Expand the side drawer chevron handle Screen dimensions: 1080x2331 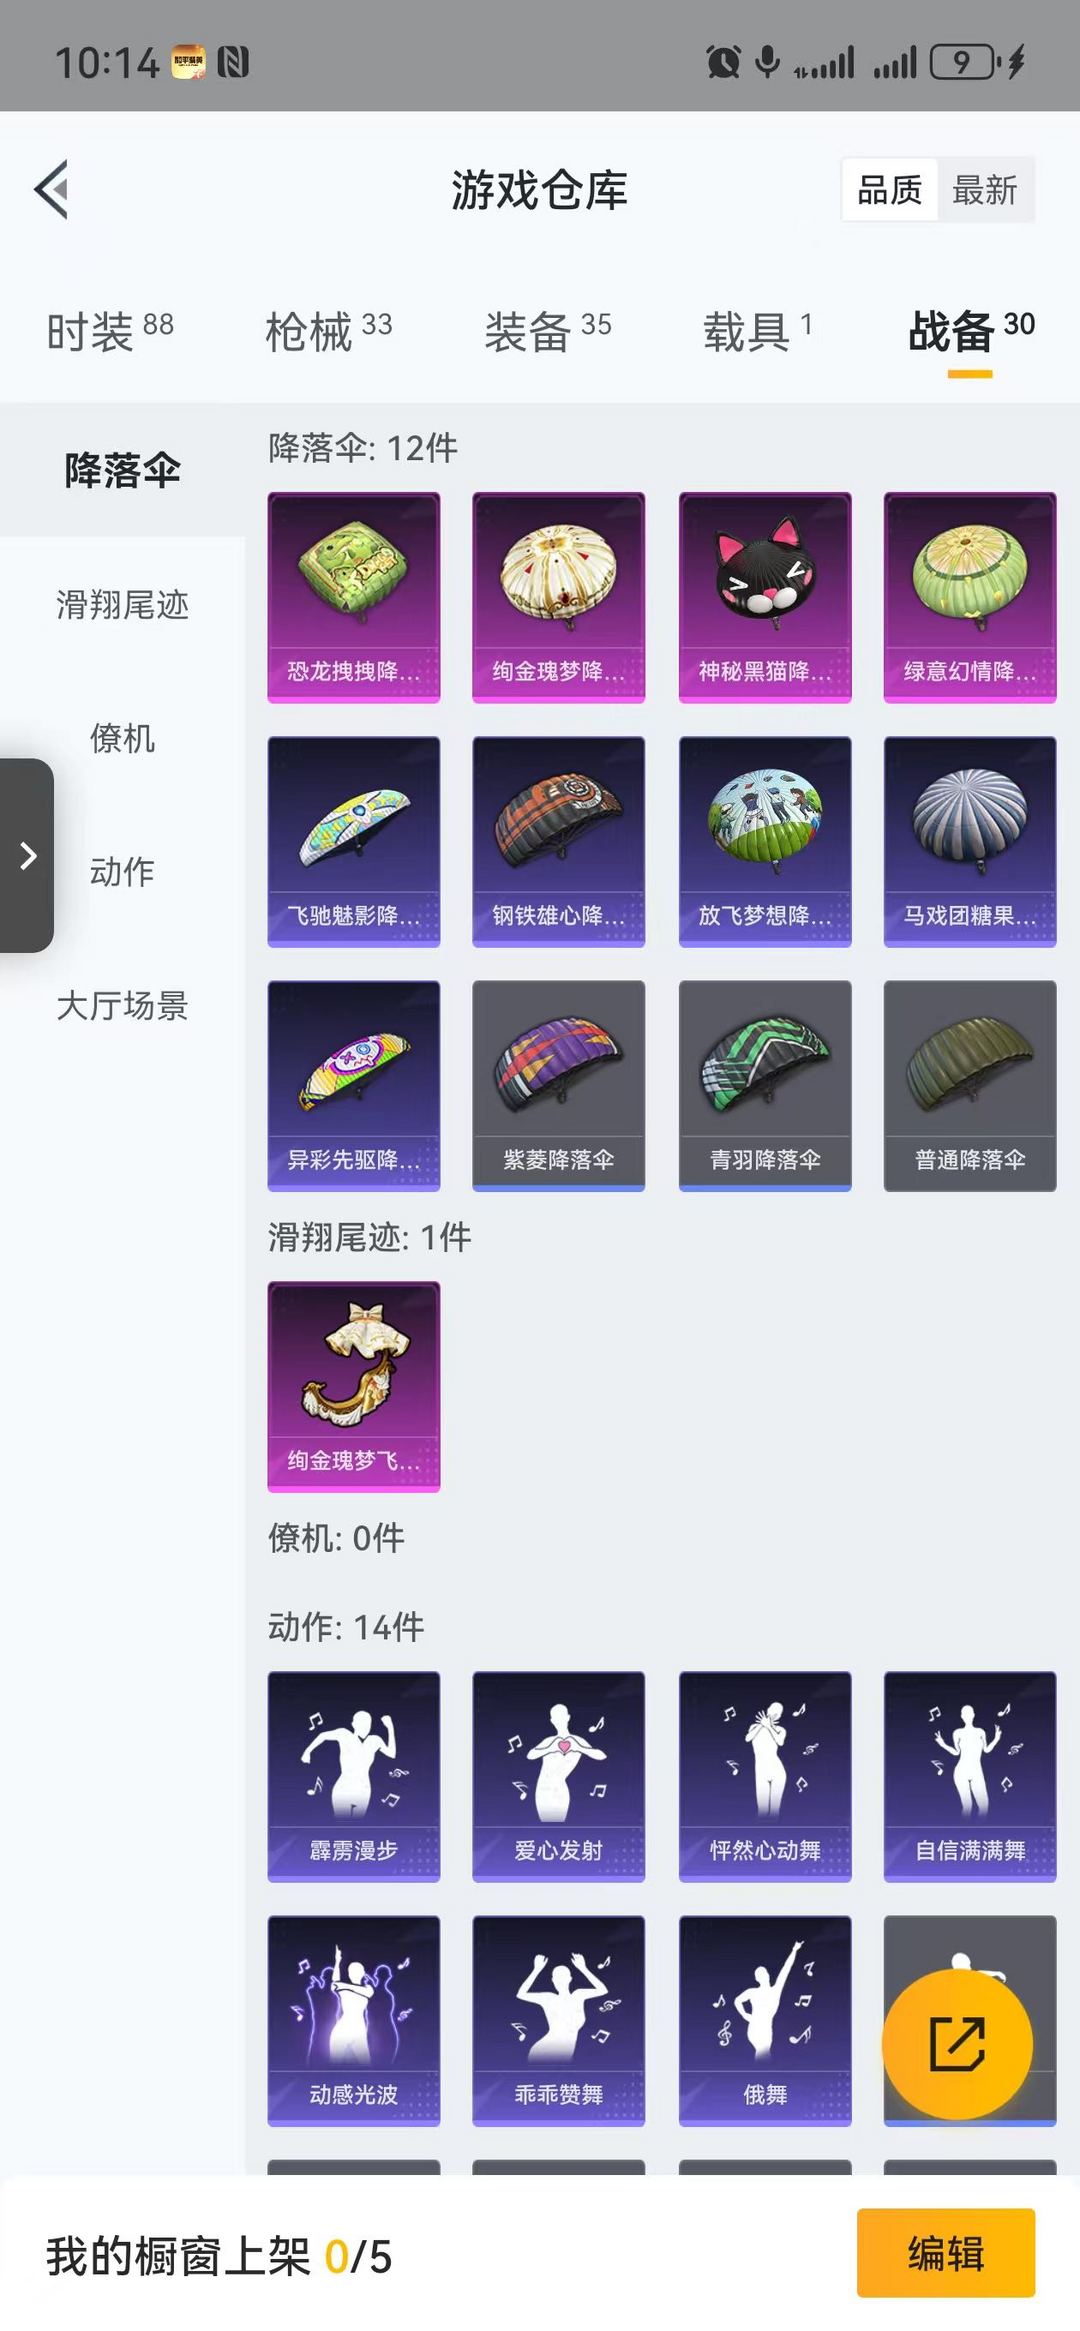[27, 855]
